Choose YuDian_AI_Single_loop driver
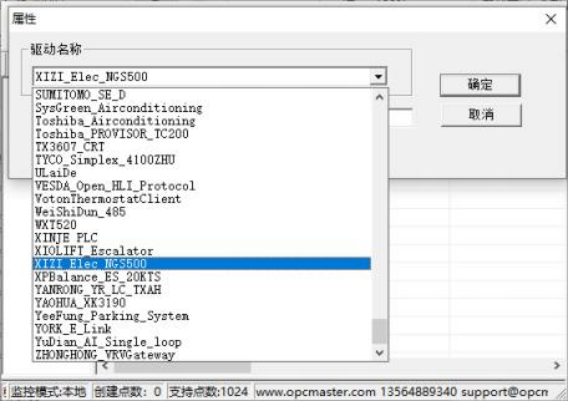The image size is (568, 401). 201,342
